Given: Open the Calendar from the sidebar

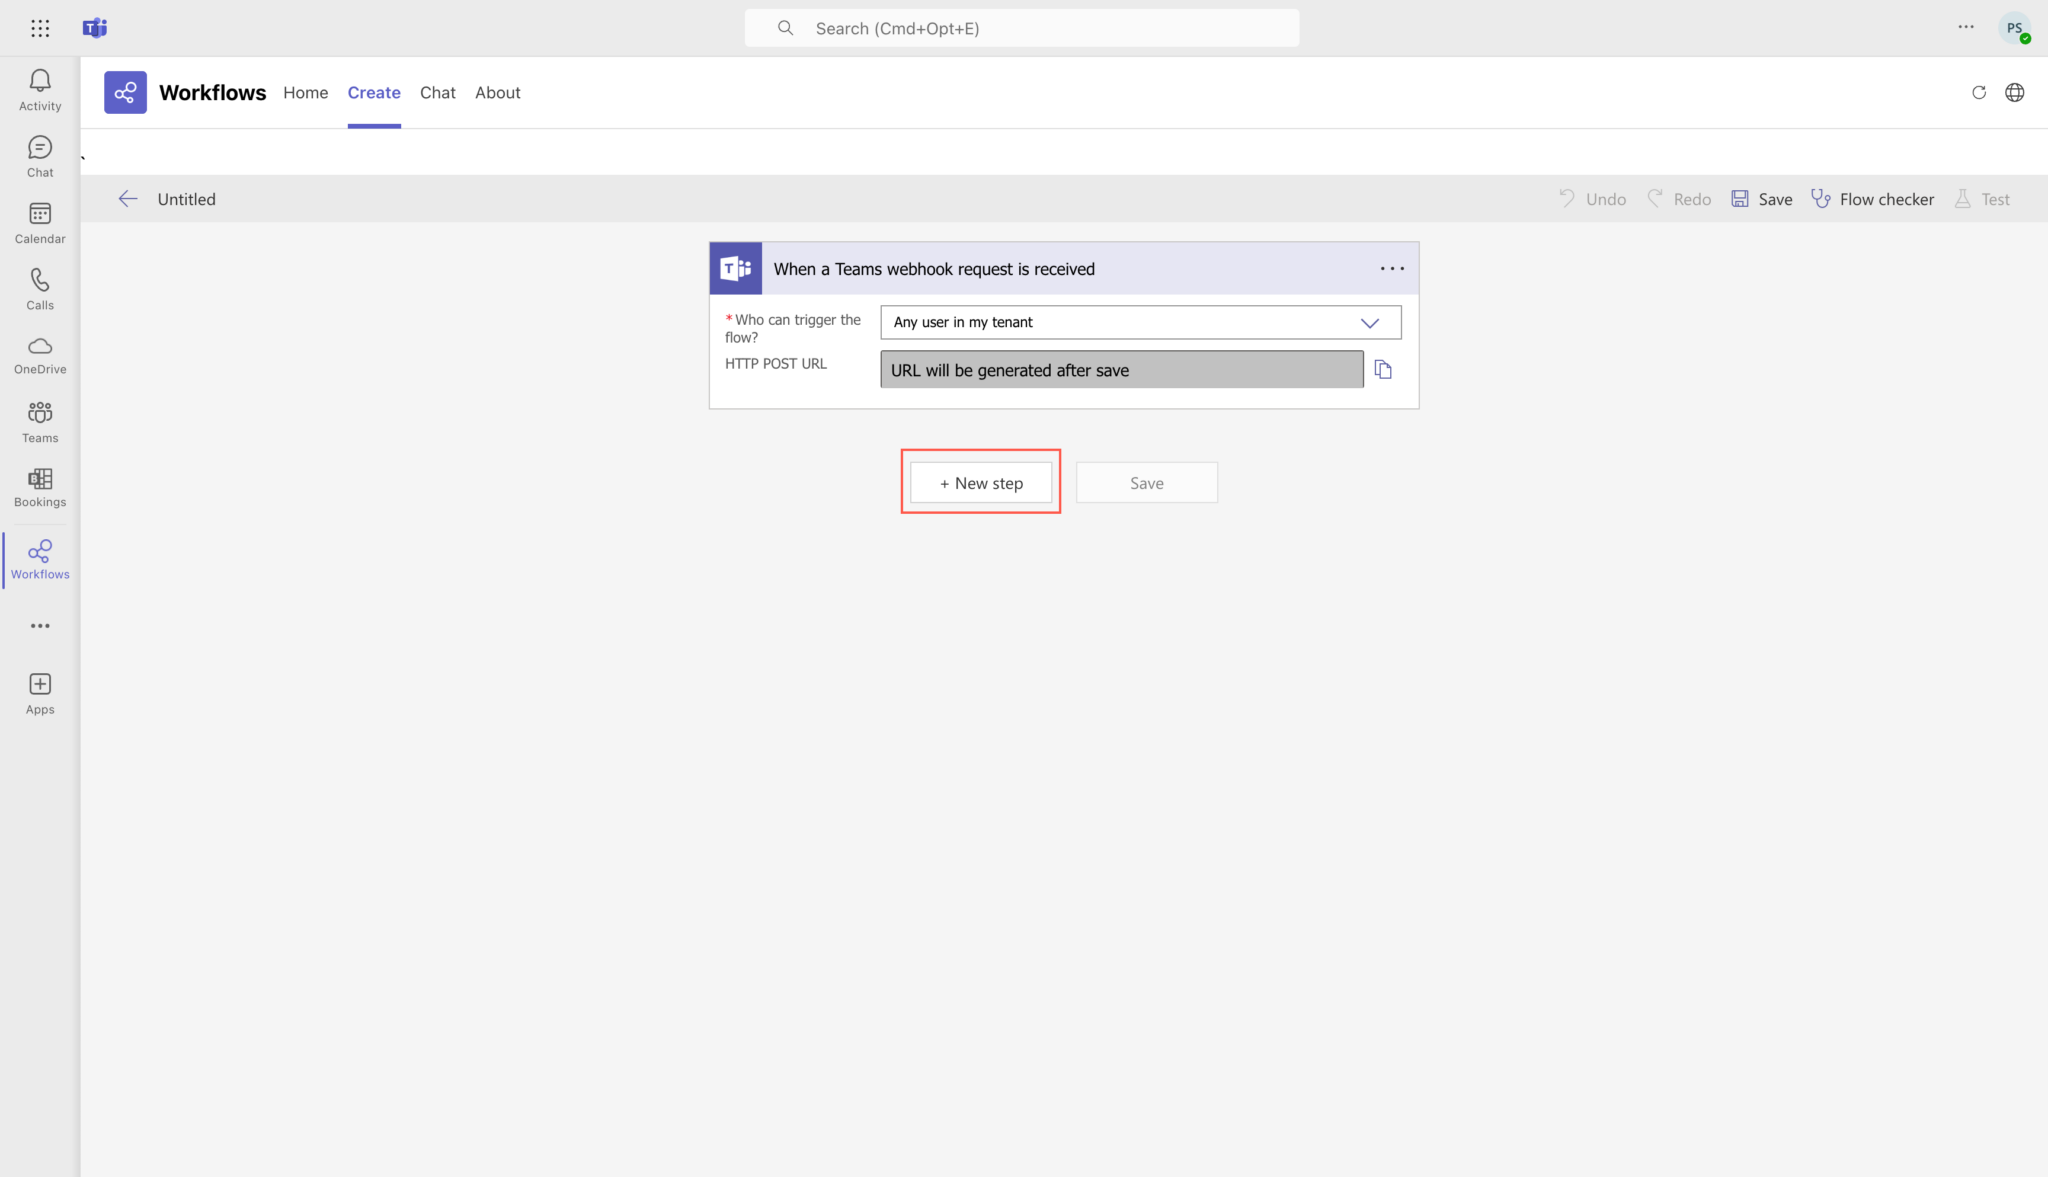Looking at the screenshot, I should (x=39, y=222).
